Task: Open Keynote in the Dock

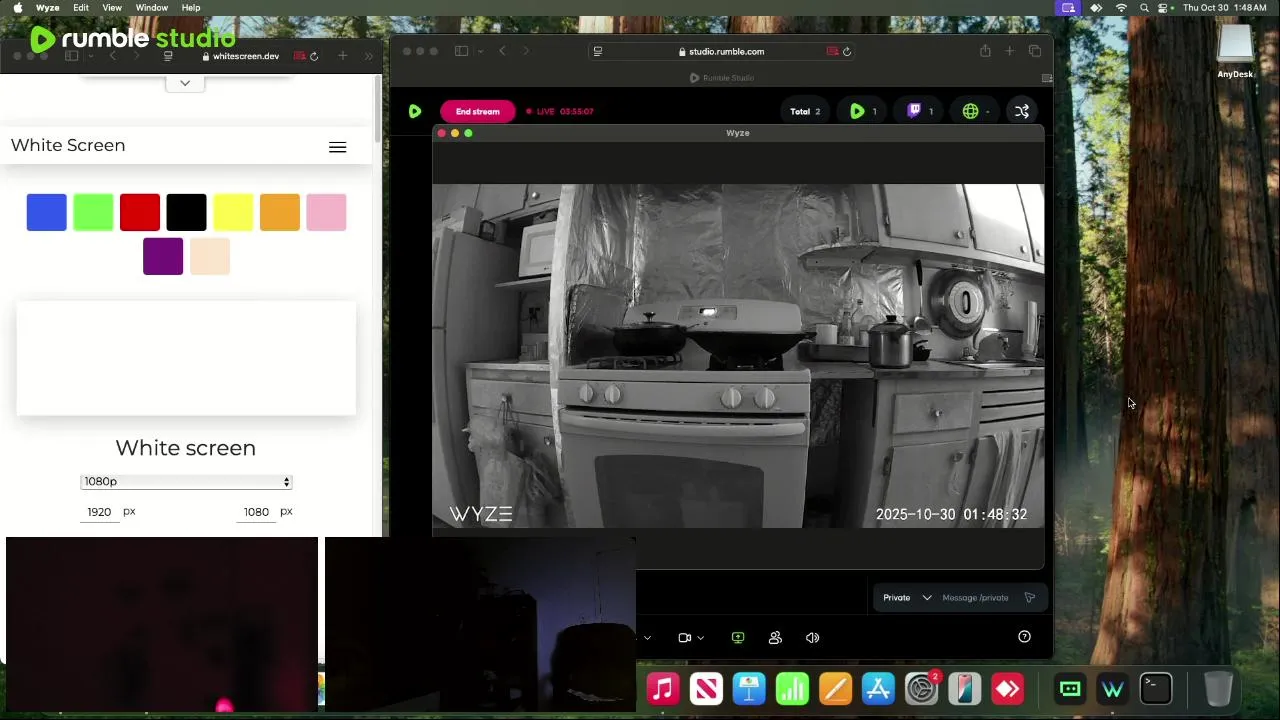Action: coord(749,689)
